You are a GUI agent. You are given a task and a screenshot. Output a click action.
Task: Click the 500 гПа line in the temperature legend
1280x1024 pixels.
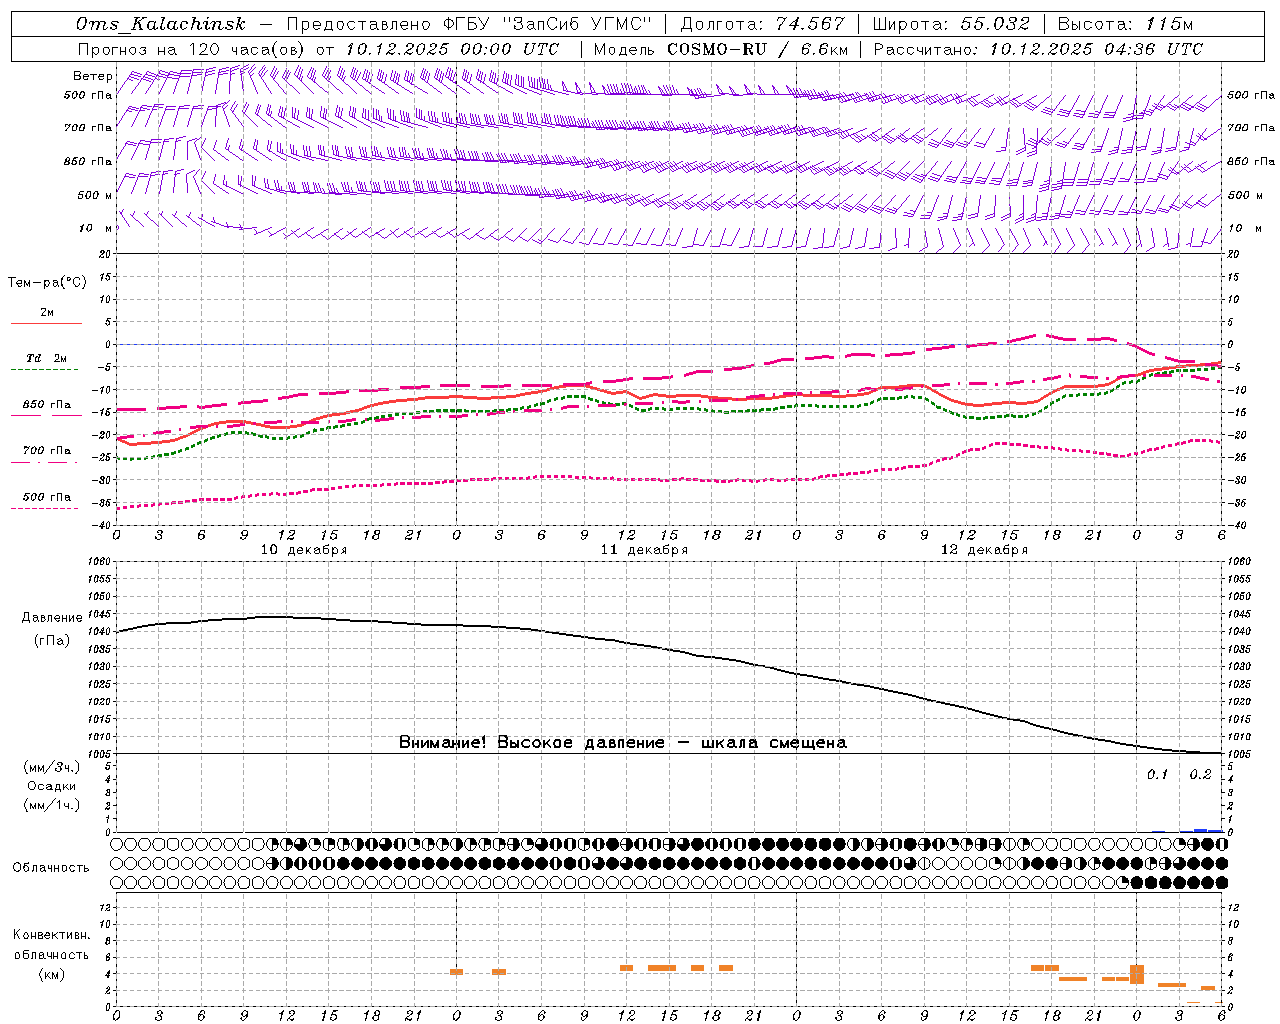[x=46, y=508]
